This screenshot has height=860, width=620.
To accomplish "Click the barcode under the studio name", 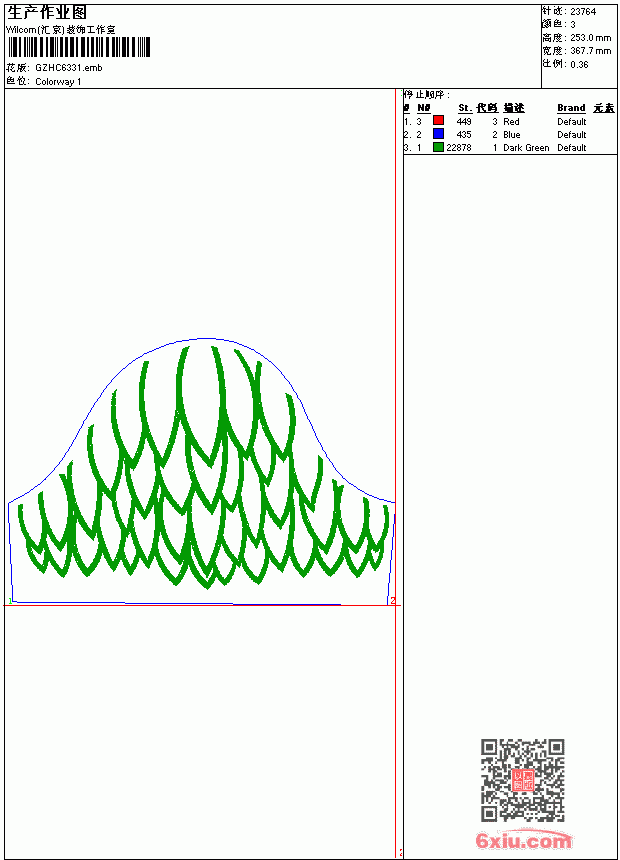I will (79, 47).
